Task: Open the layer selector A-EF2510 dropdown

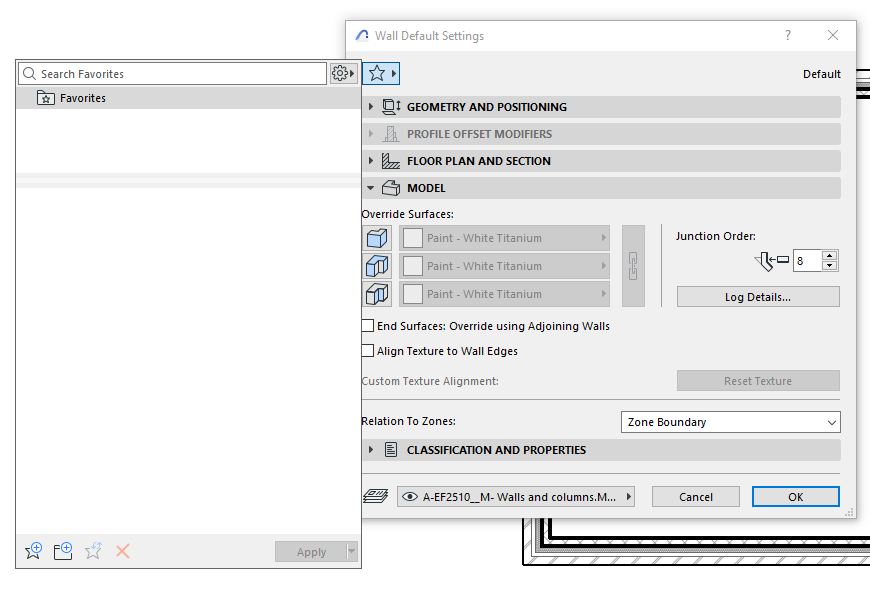Action: coord(515,496)
